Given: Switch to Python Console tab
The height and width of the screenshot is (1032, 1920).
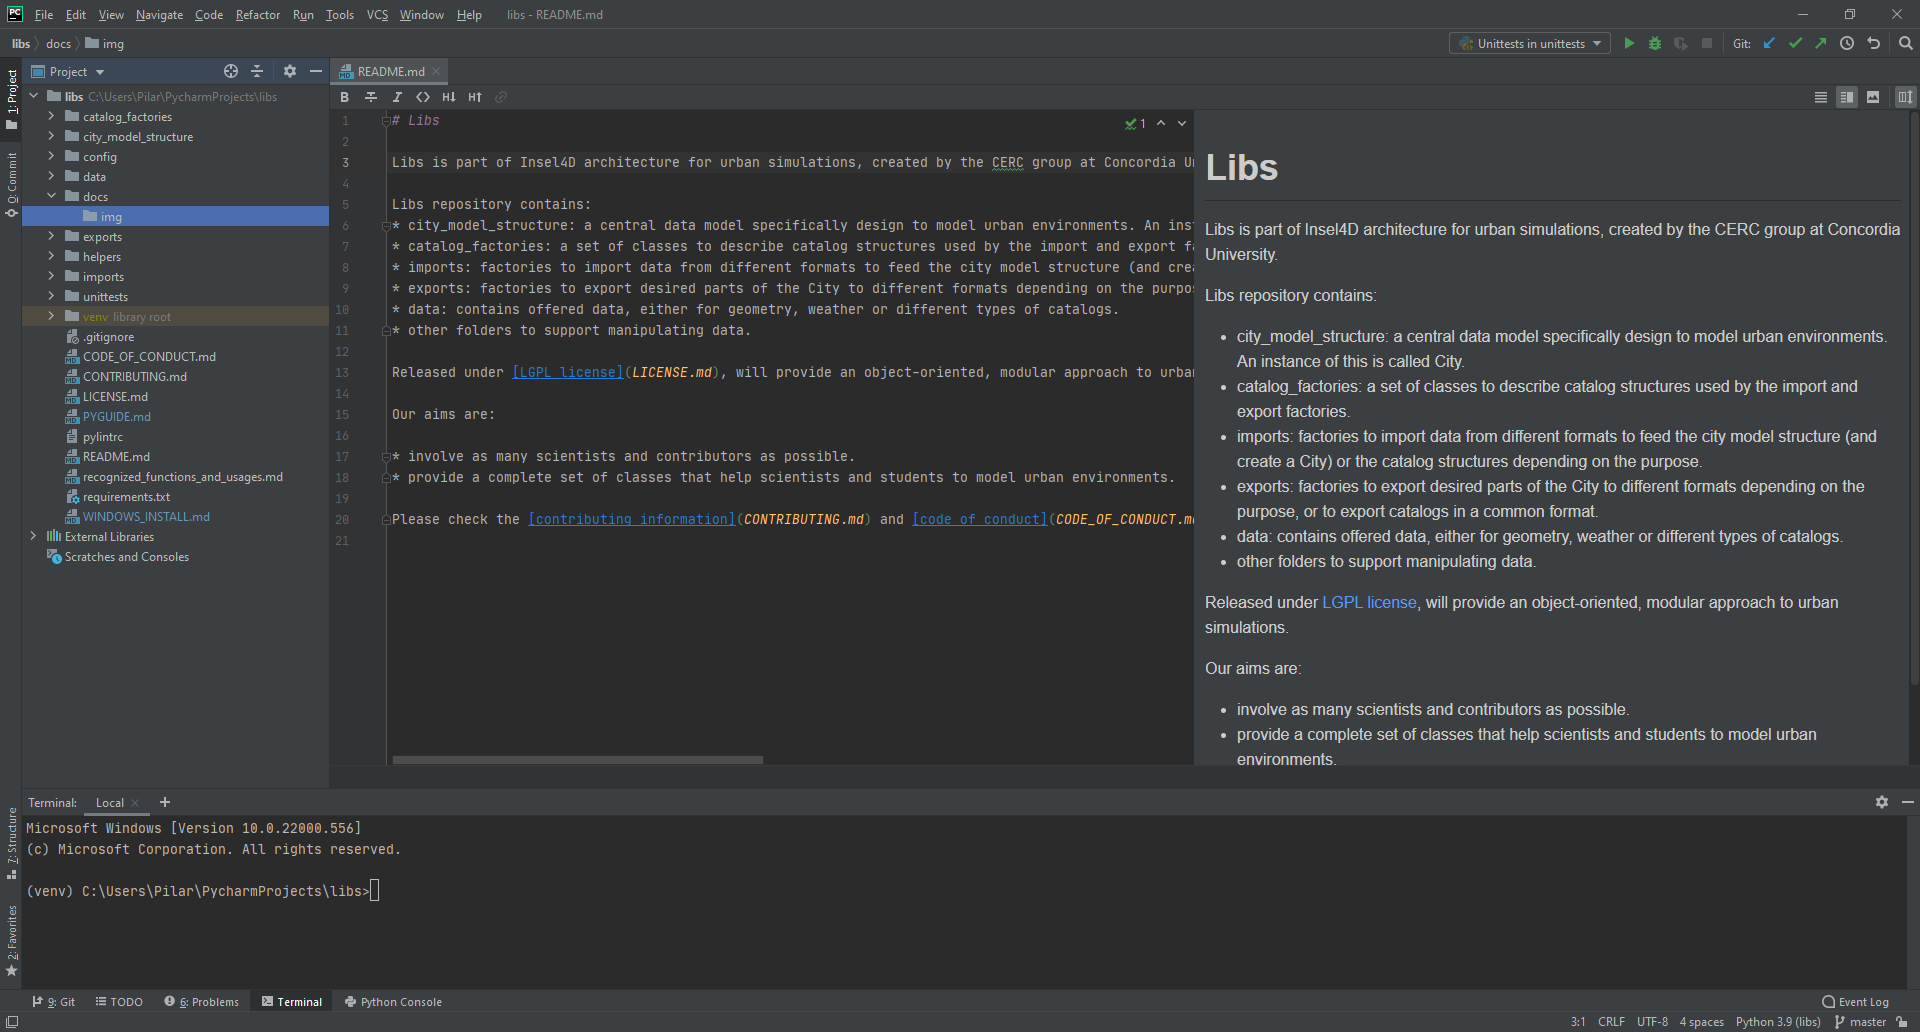Looking at the screenshot, I should point(393,1001).
